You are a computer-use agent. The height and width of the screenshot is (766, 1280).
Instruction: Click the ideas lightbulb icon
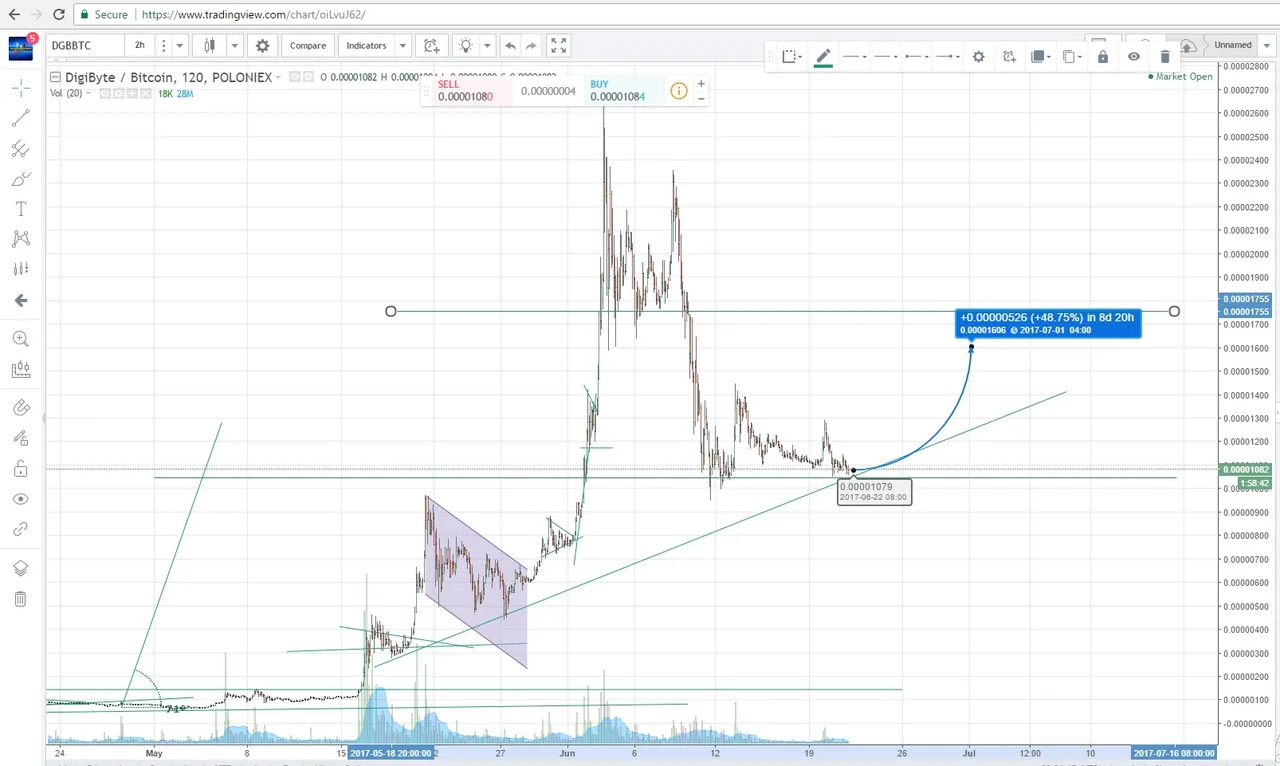[466, 45]
